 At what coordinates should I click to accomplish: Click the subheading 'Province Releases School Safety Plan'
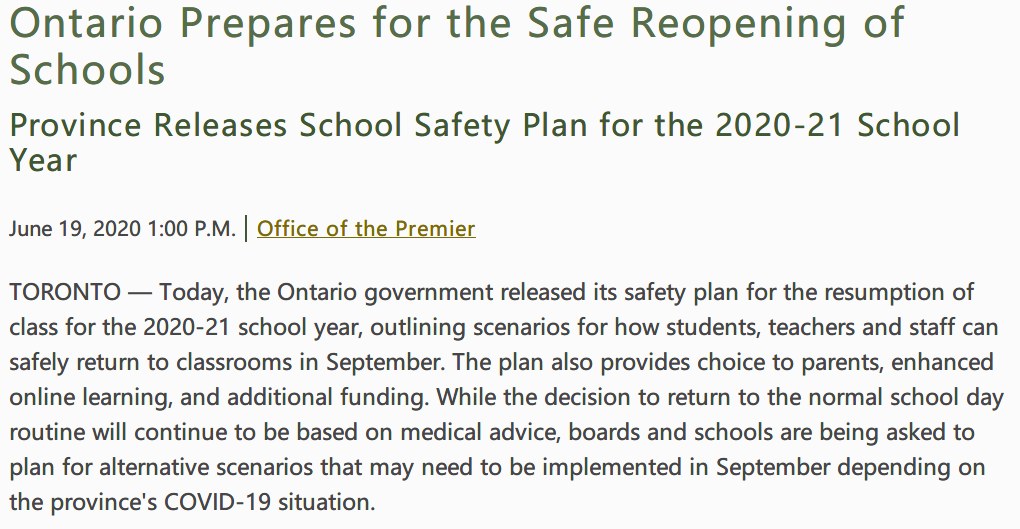[297, 126]
